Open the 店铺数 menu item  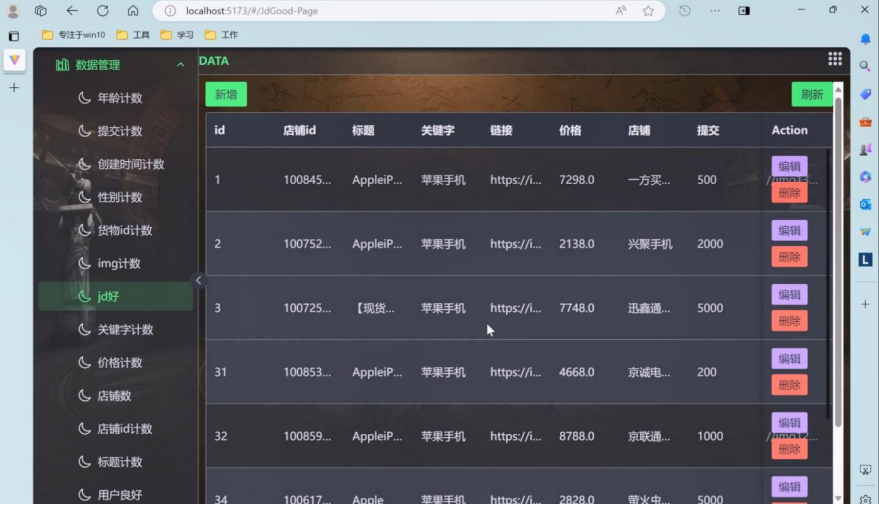click(116, 396)
